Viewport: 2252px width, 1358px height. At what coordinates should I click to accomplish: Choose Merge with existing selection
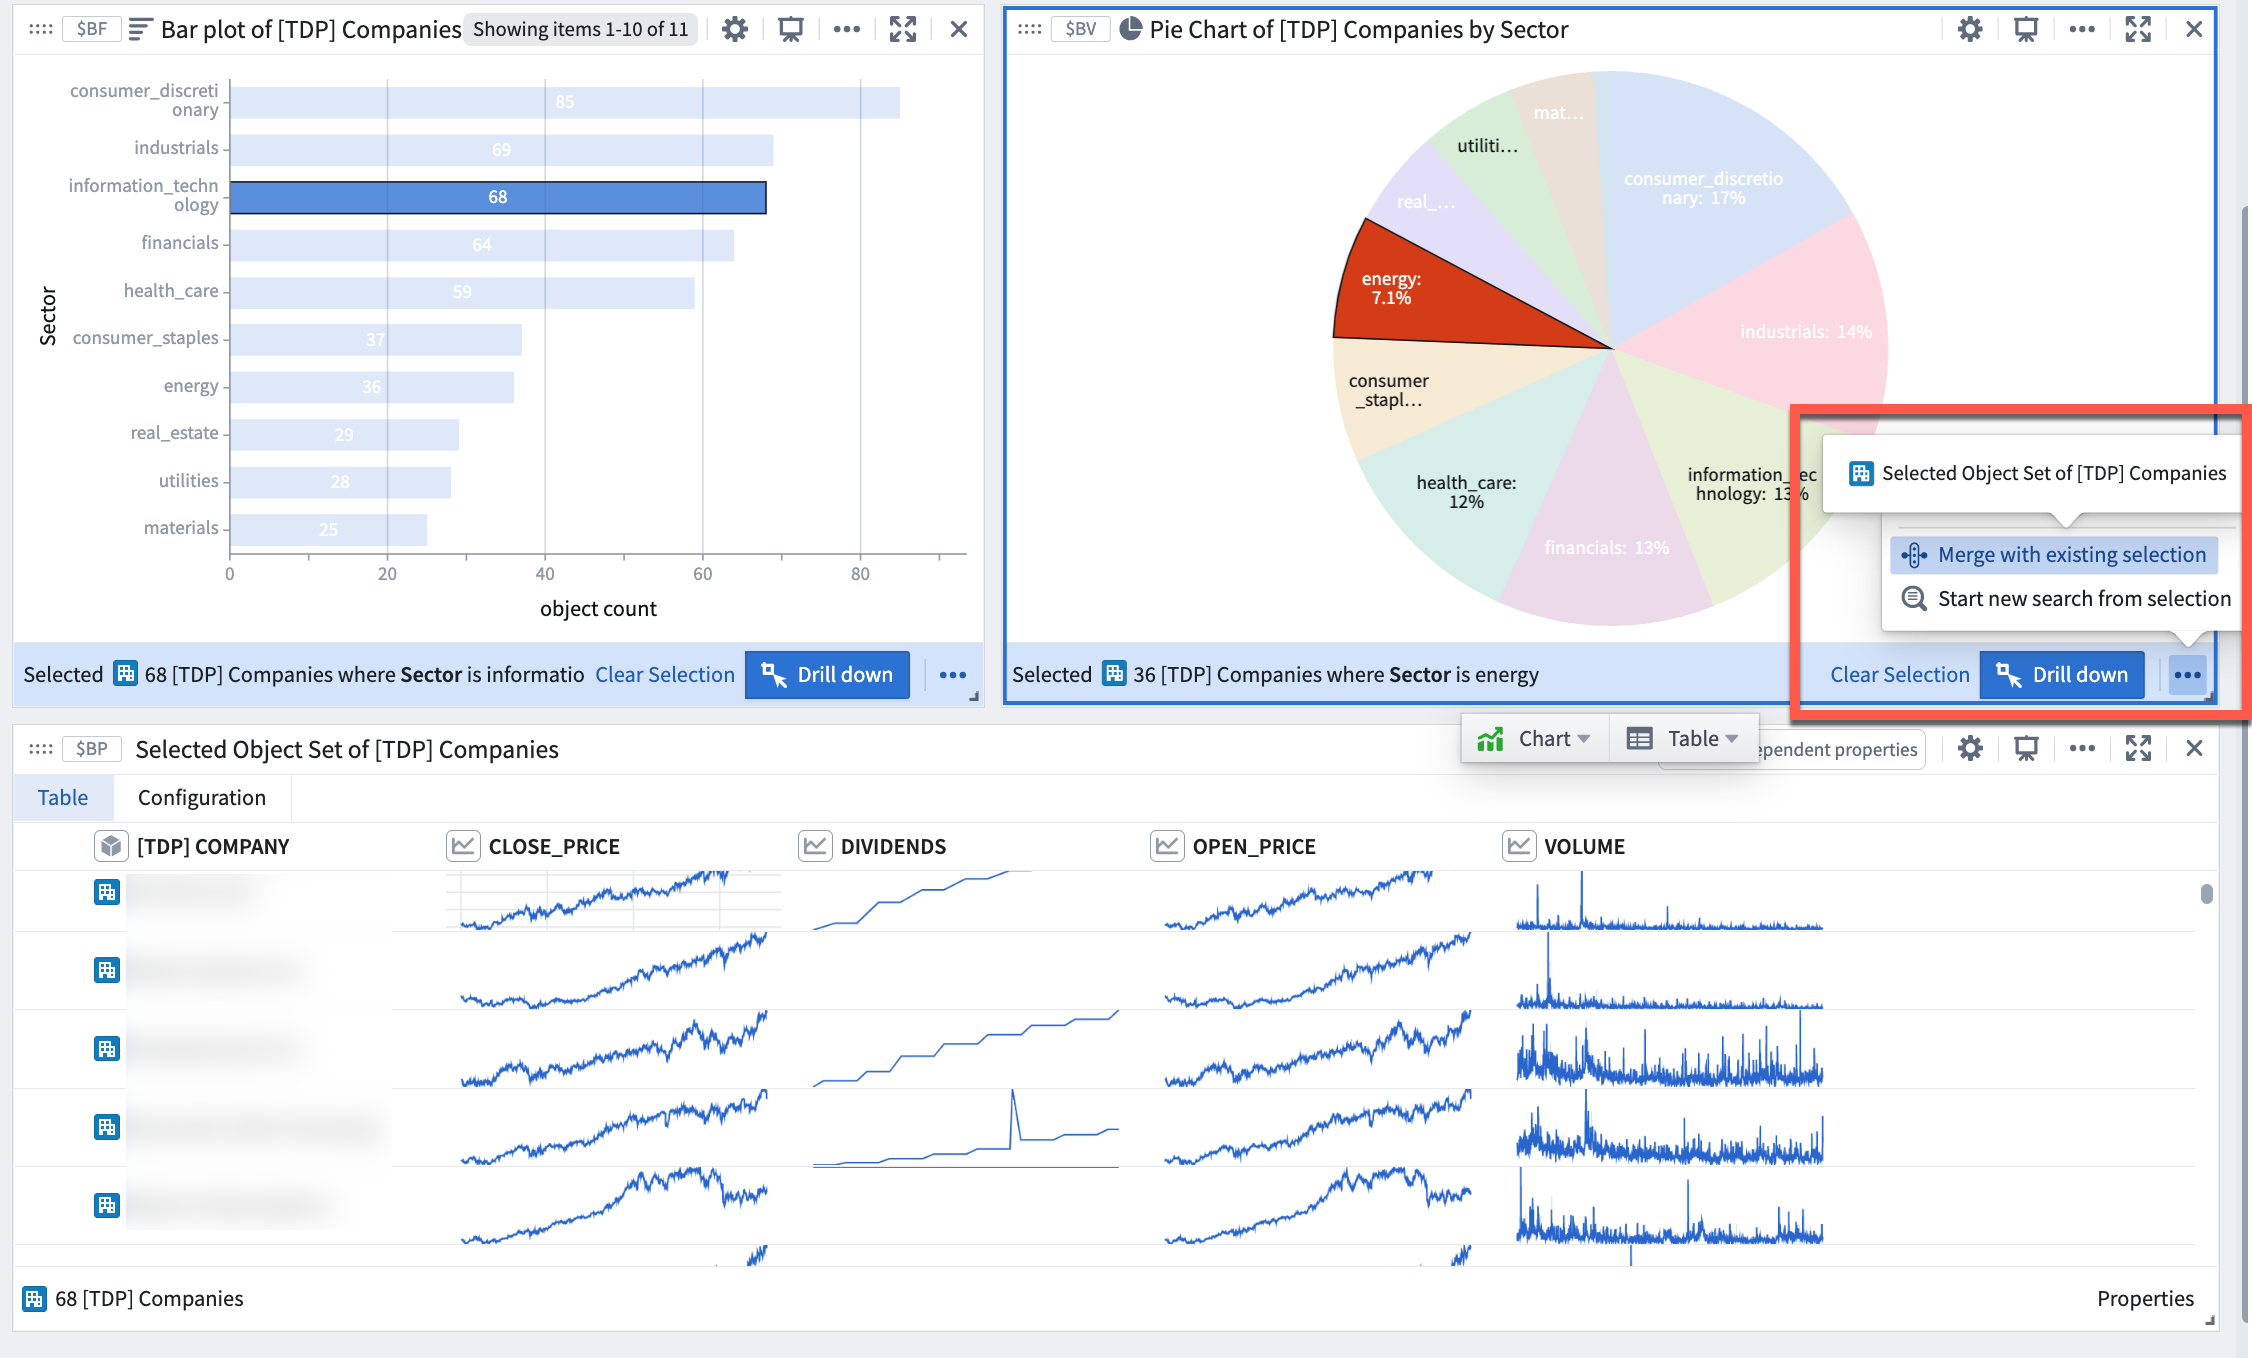pyautogui.click(x=2054, y=555)
